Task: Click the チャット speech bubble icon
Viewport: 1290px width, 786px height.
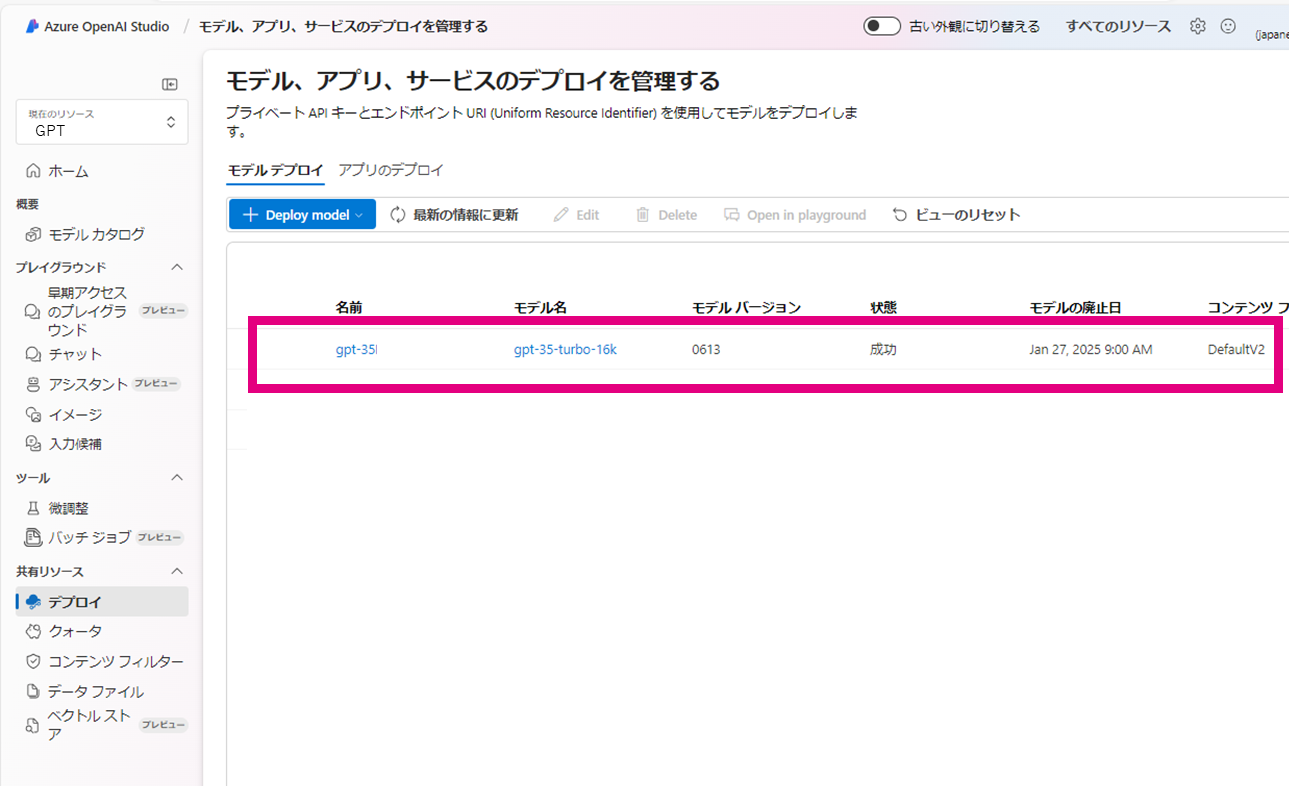Action: pos(33,354)
